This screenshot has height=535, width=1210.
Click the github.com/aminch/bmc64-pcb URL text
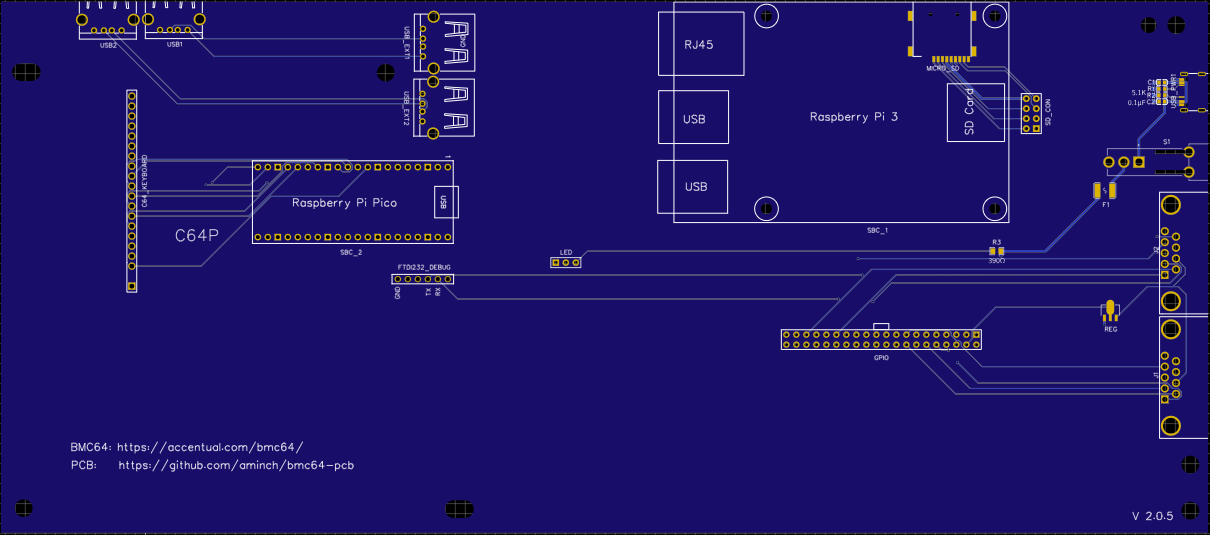(237, 466)
